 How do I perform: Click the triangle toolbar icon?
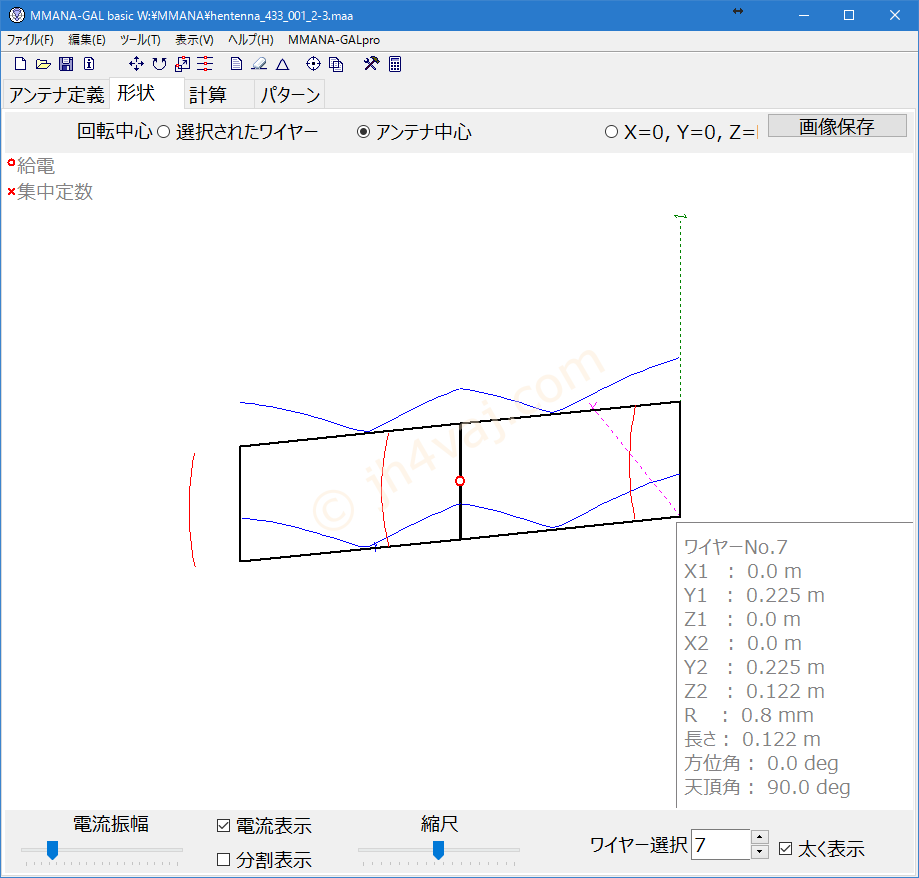point(282,64)
